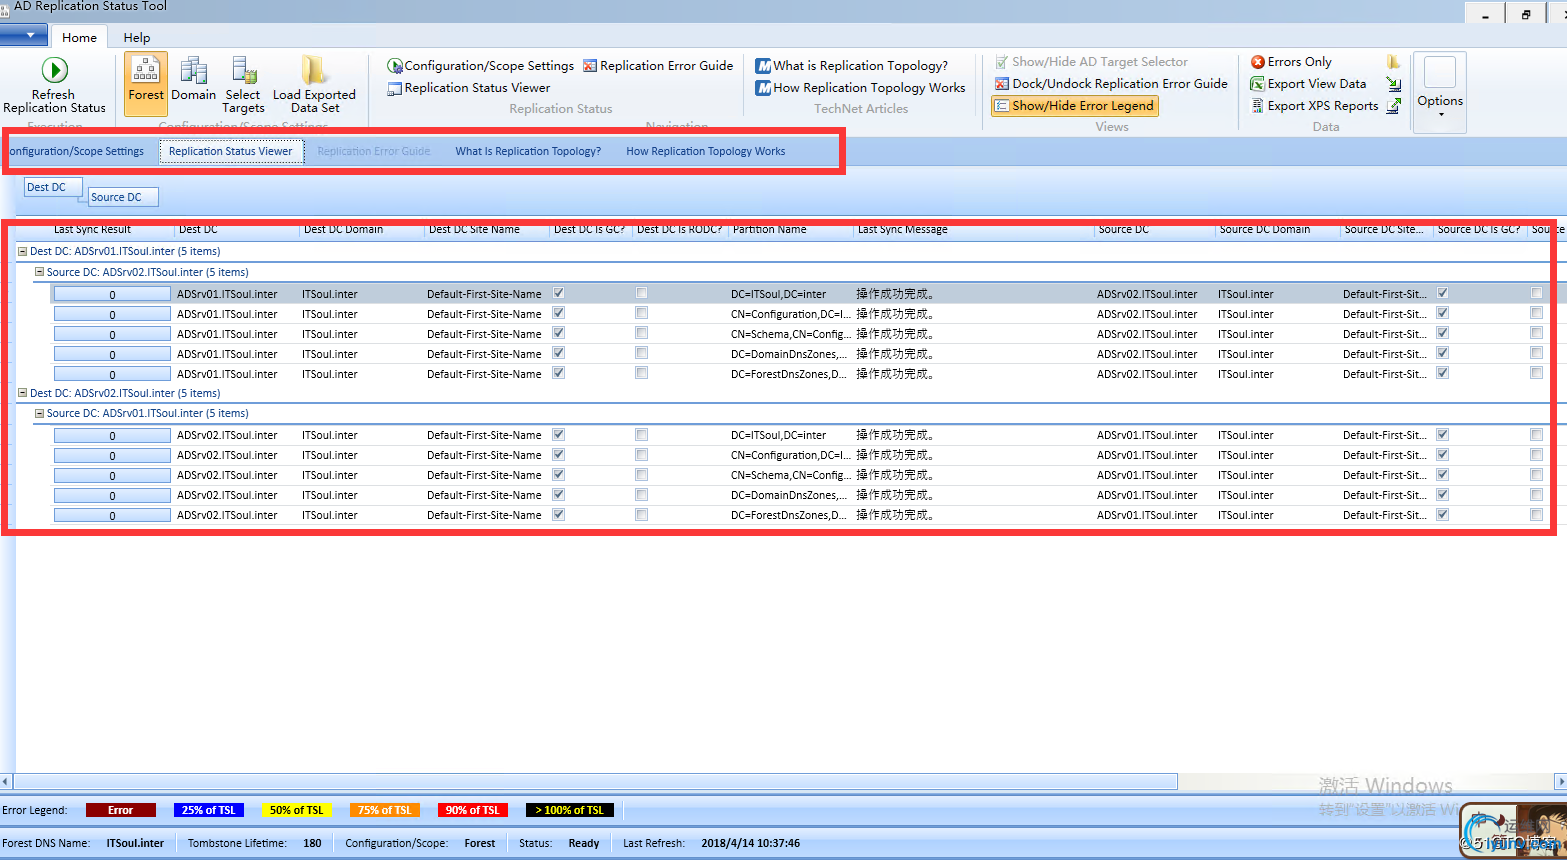Click the yellow 50% of TSL swatch
The image size is (1567, 860).
pos(297,810)
